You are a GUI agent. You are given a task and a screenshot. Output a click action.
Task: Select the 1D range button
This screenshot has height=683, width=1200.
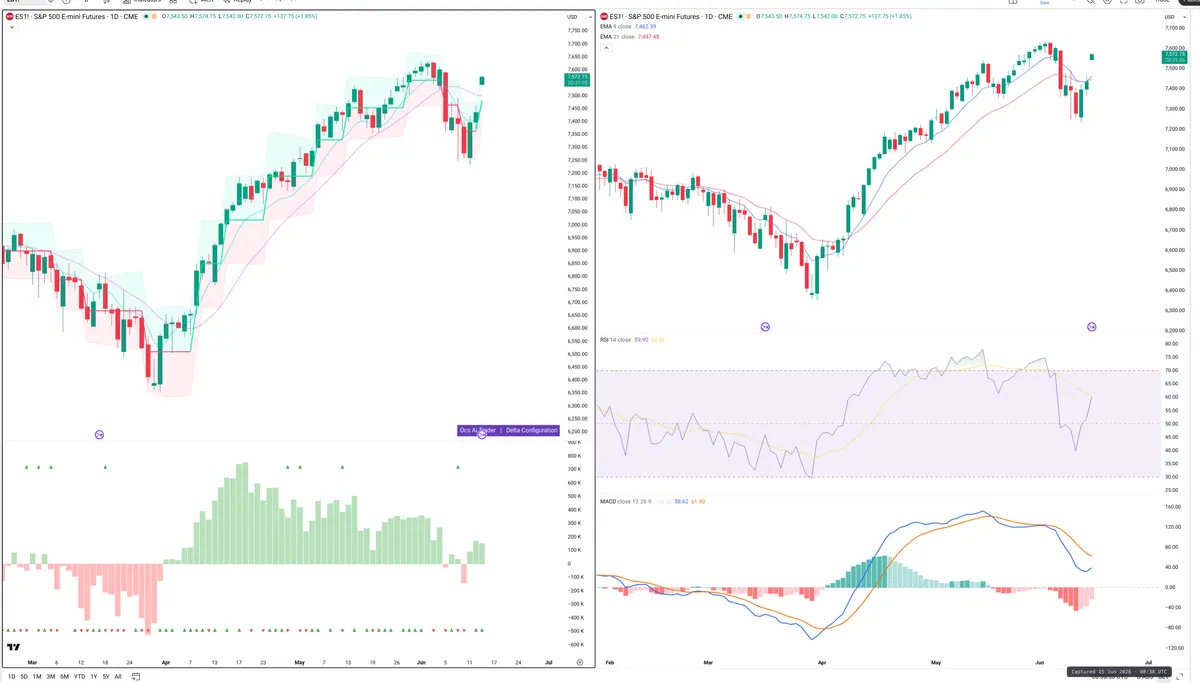[12, 676]
